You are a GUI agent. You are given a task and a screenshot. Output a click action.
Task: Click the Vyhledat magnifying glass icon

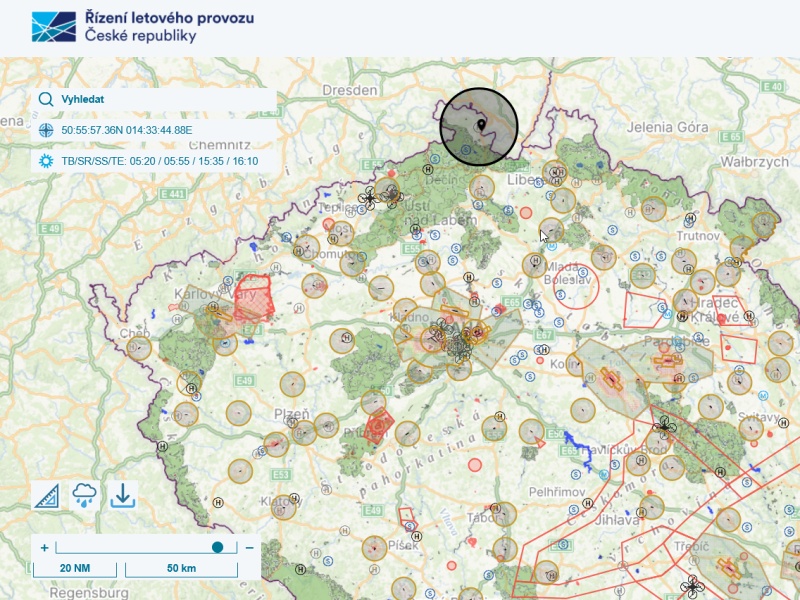[x=46, y=100]
